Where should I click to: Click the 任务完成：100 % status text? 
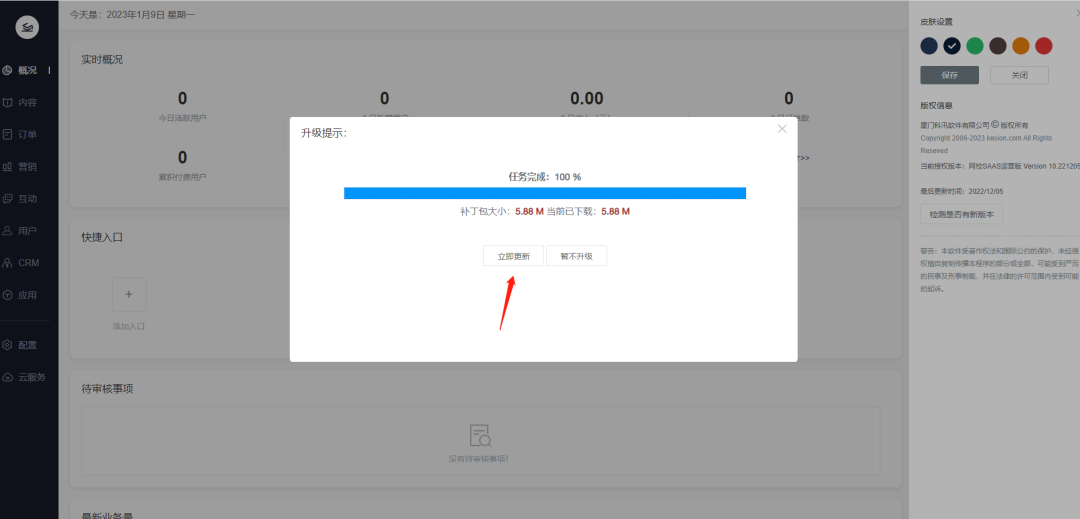[545, 177]
